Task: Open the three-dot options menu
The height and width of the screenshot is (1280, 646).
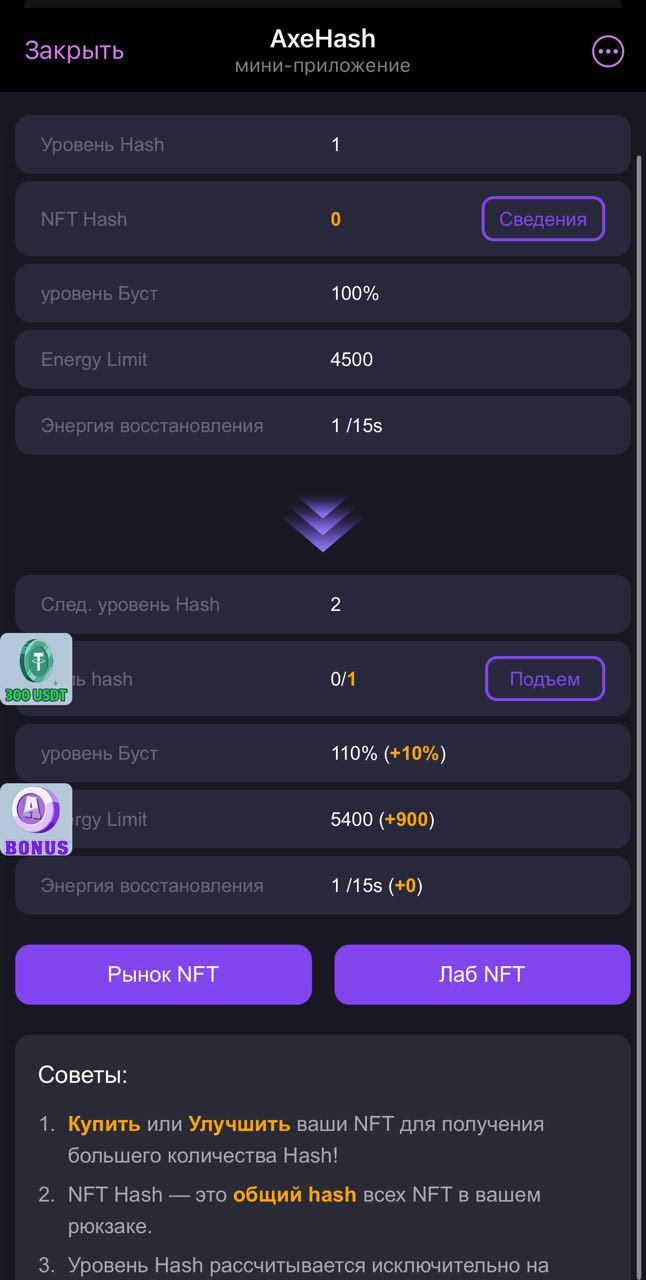Action: (607, 51)
